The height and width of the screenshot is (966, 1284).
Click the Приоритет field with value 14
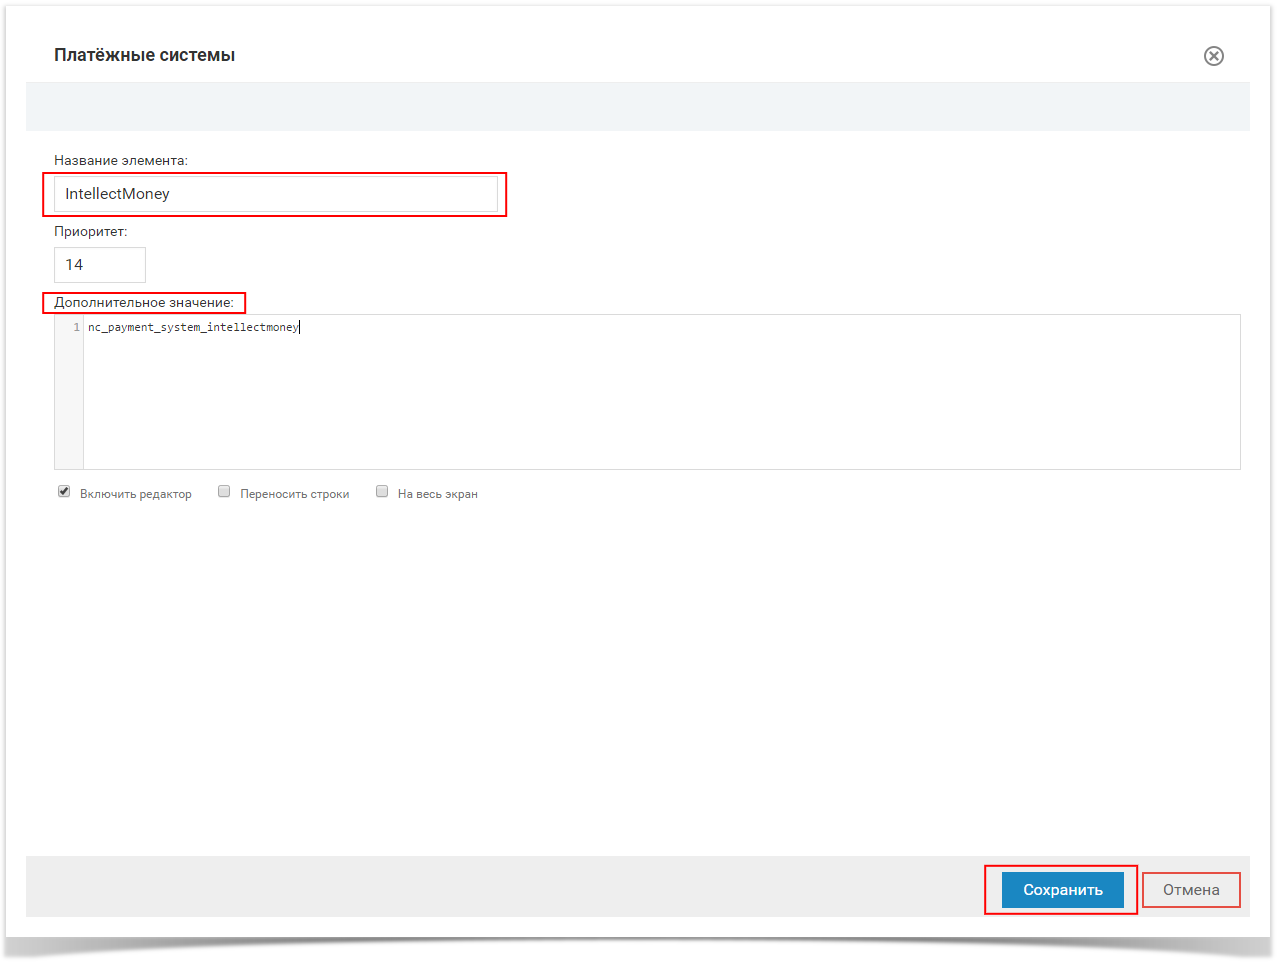click(100, 265)
